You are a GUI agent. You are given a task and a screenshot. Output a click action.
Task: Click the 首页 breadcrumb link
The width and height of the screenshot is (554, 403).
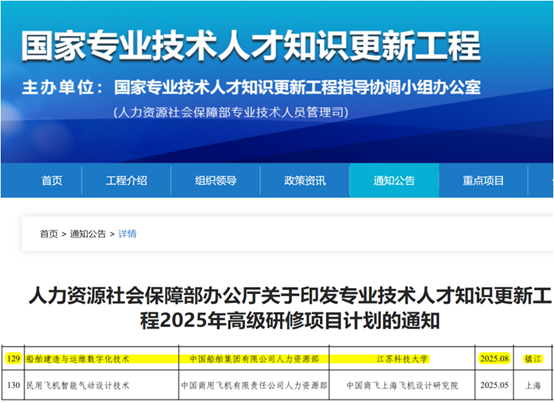(x=49, y=234)
